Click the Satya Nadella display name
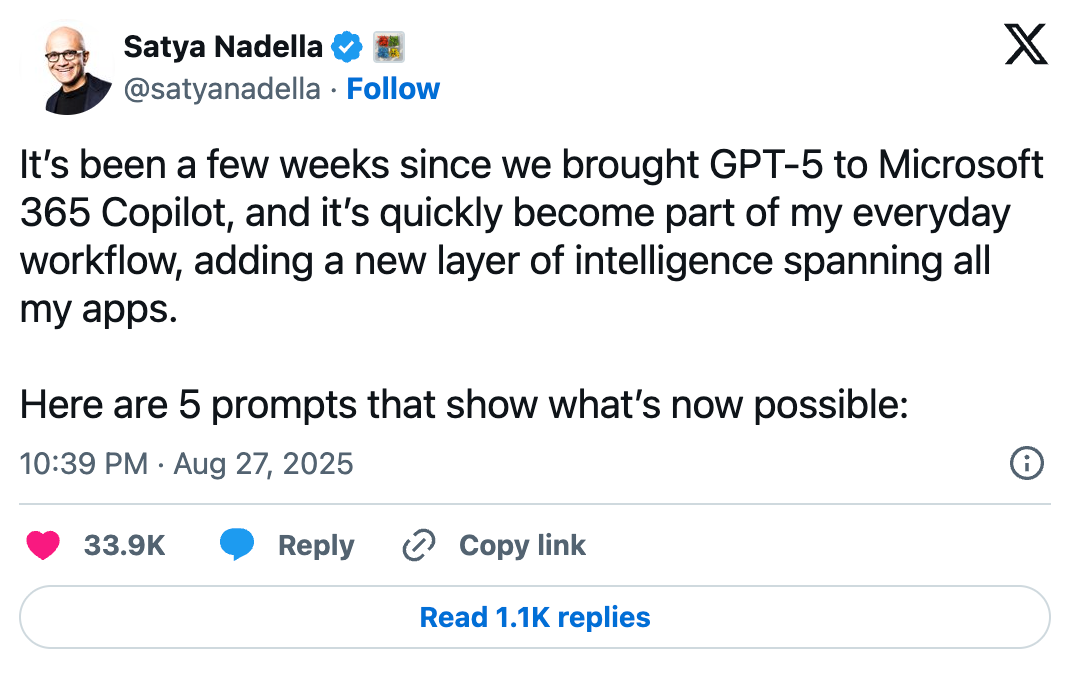The height and width of the screenshot is (674, 1072). click(x=223, y=46)
